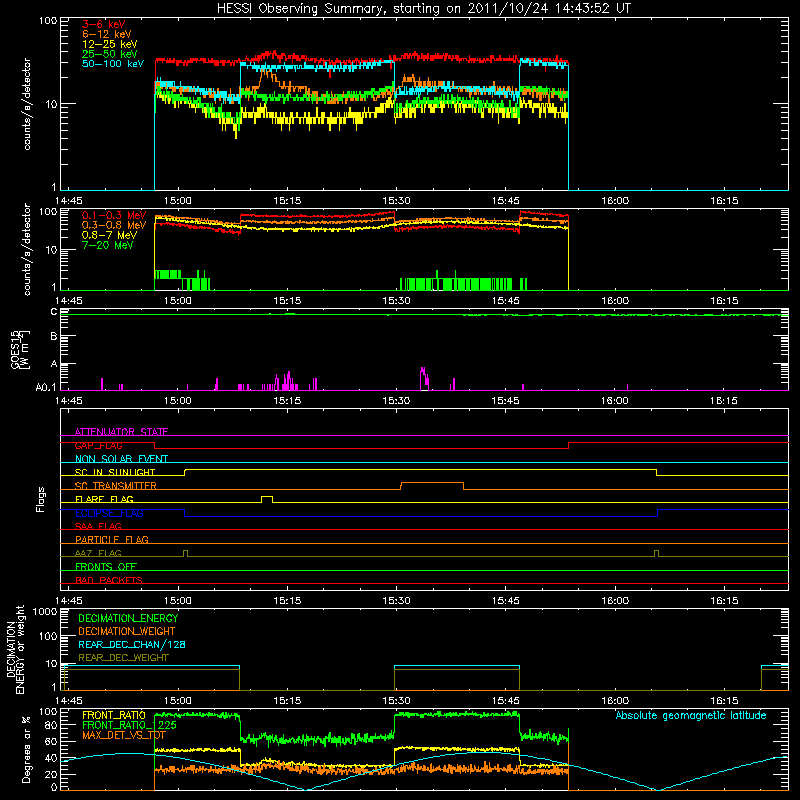Click the SAA_FLAG label
The image size is (800, 800).
98,526
